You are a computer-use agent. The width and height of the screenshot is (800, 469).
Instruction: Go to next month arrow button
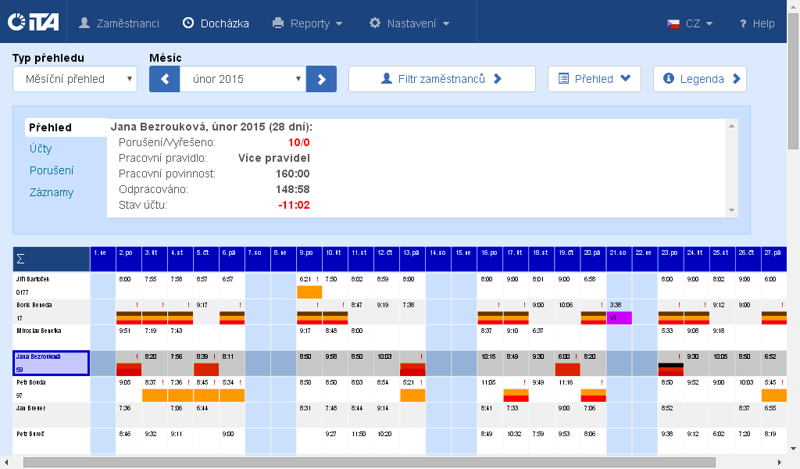[321, 78]
